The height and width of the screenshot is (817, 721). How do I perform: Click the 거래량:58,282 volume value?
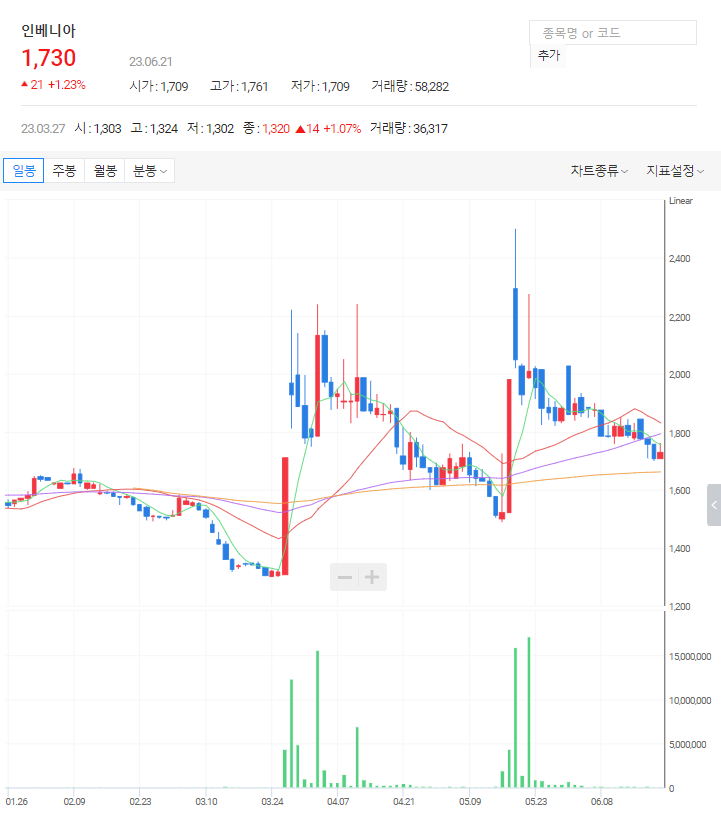(410, 86)
